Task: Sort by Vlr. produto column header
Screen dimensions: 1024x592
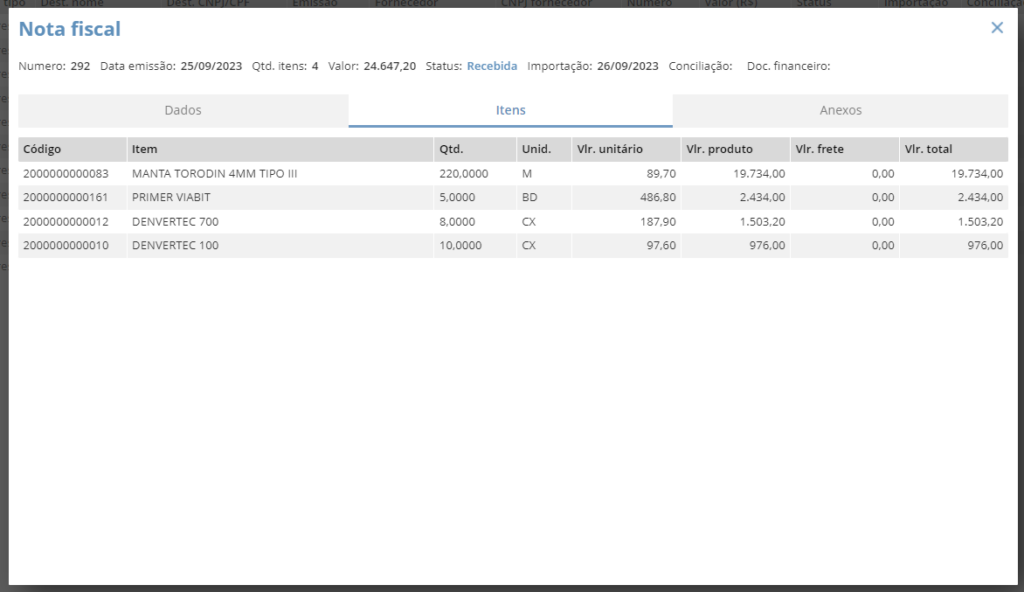Action: (x=735, y=149)
